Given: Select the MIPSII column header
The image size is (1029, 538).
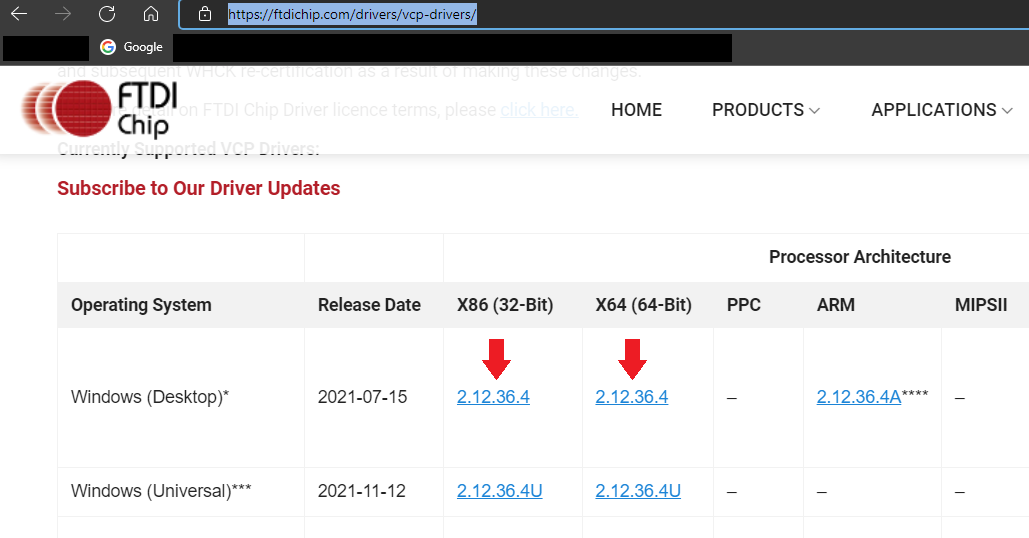Looking at the screenshot, I should 980,305.
